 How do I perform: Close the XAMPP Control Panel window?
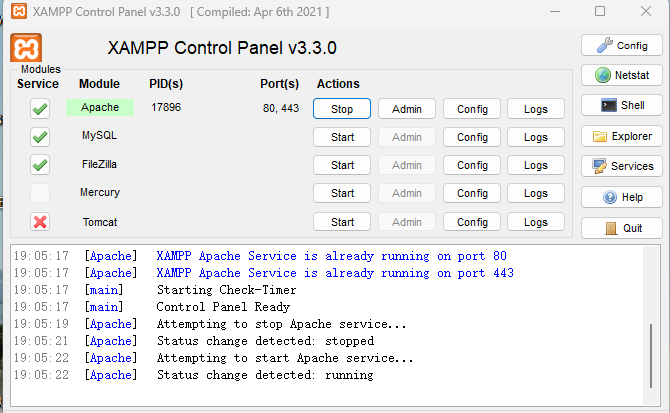coord(646,11)
